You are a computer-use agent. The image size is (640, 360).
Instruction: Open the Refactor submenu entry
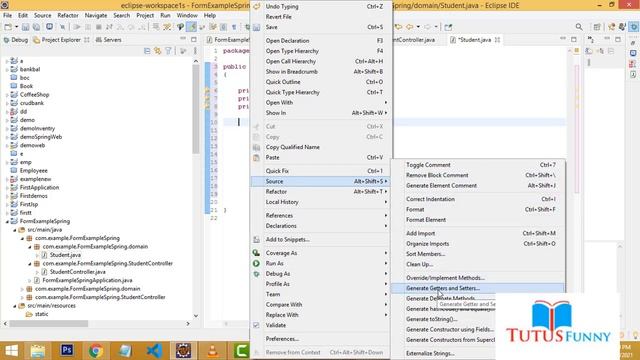pyautogui.click(x=320, y=191)
